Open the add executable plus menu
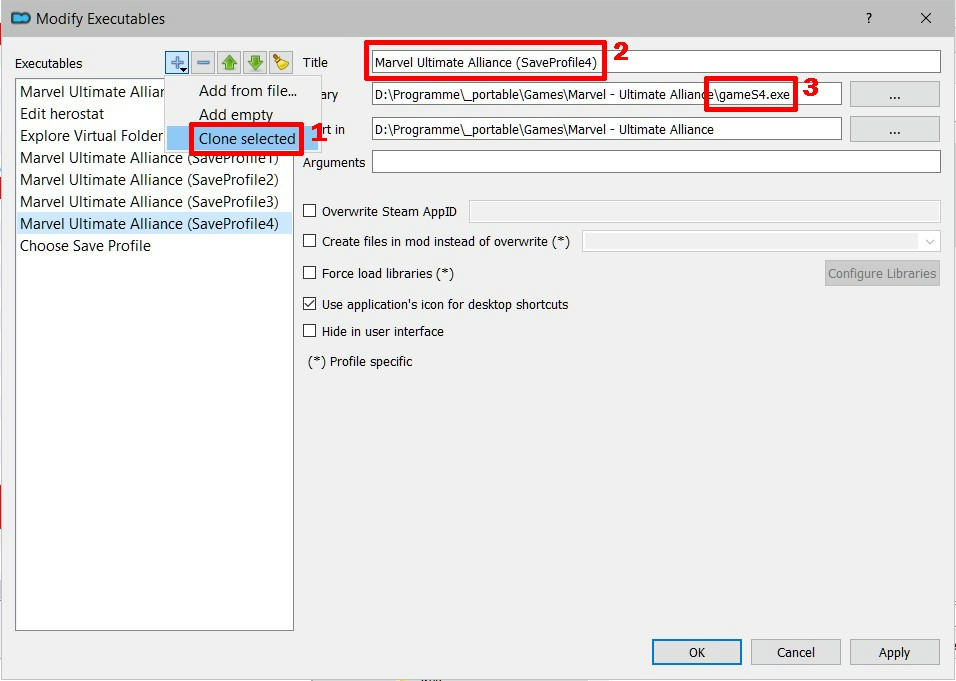The height and width of the screenshot is (681, 956). tap(177, 63)
